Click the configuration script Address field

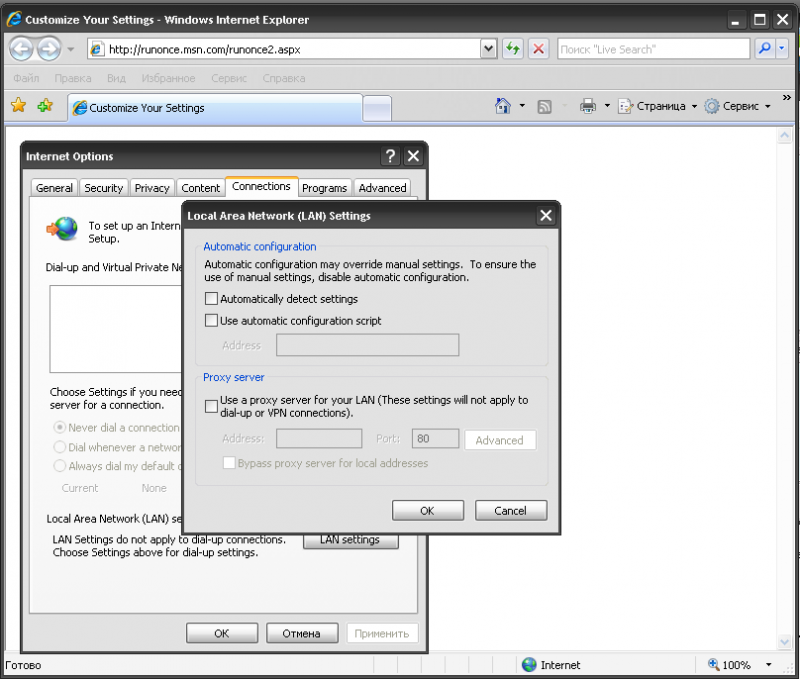point(367,345)
